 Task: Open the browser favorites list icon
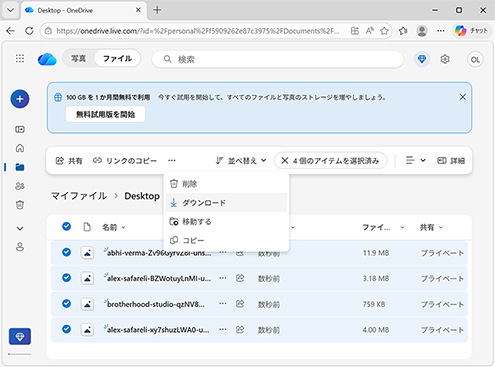pyautogui.click(x=403, y=31)
